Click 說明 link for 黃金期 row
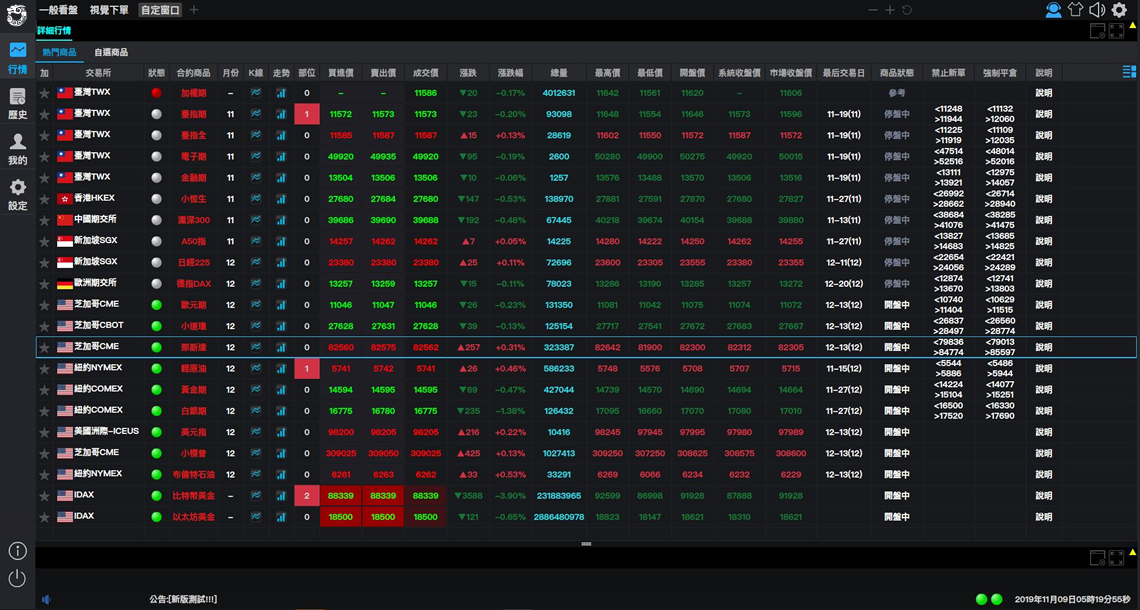This screenshot has height=610, width=1140. click(1043, 390)
